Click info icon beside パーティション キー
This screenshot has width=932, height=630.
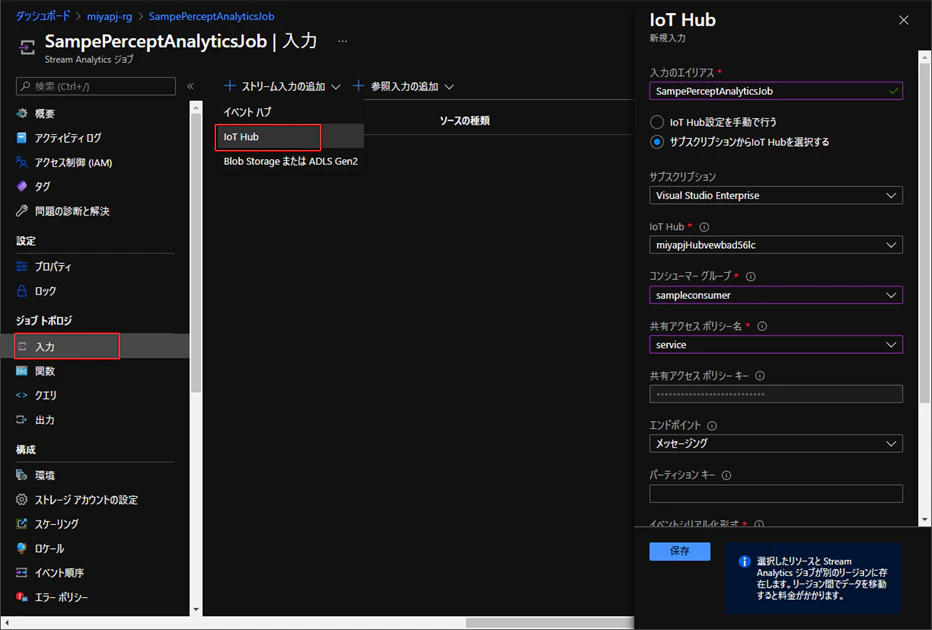(726, 475)
